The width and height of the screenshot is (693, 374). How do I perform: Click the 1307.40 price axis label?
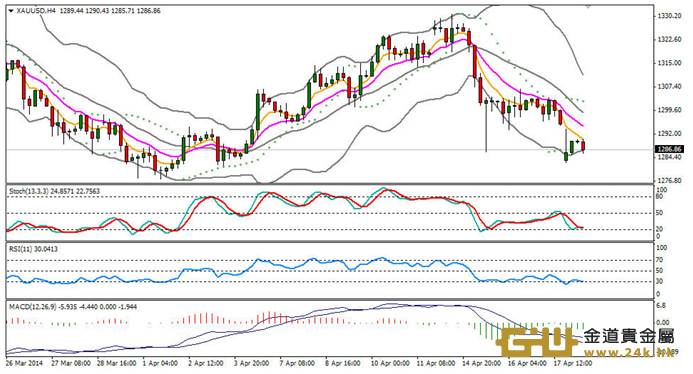coord(669,86)
